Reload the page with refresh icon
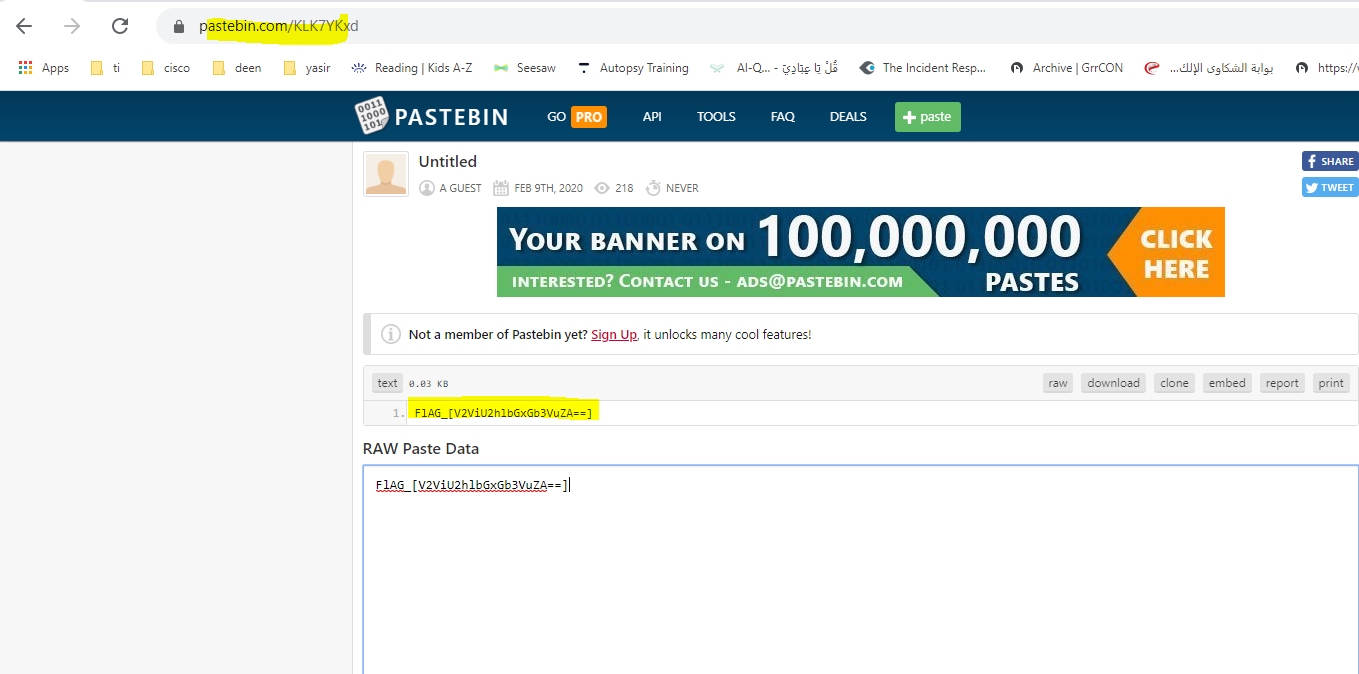 coord(120,27)
